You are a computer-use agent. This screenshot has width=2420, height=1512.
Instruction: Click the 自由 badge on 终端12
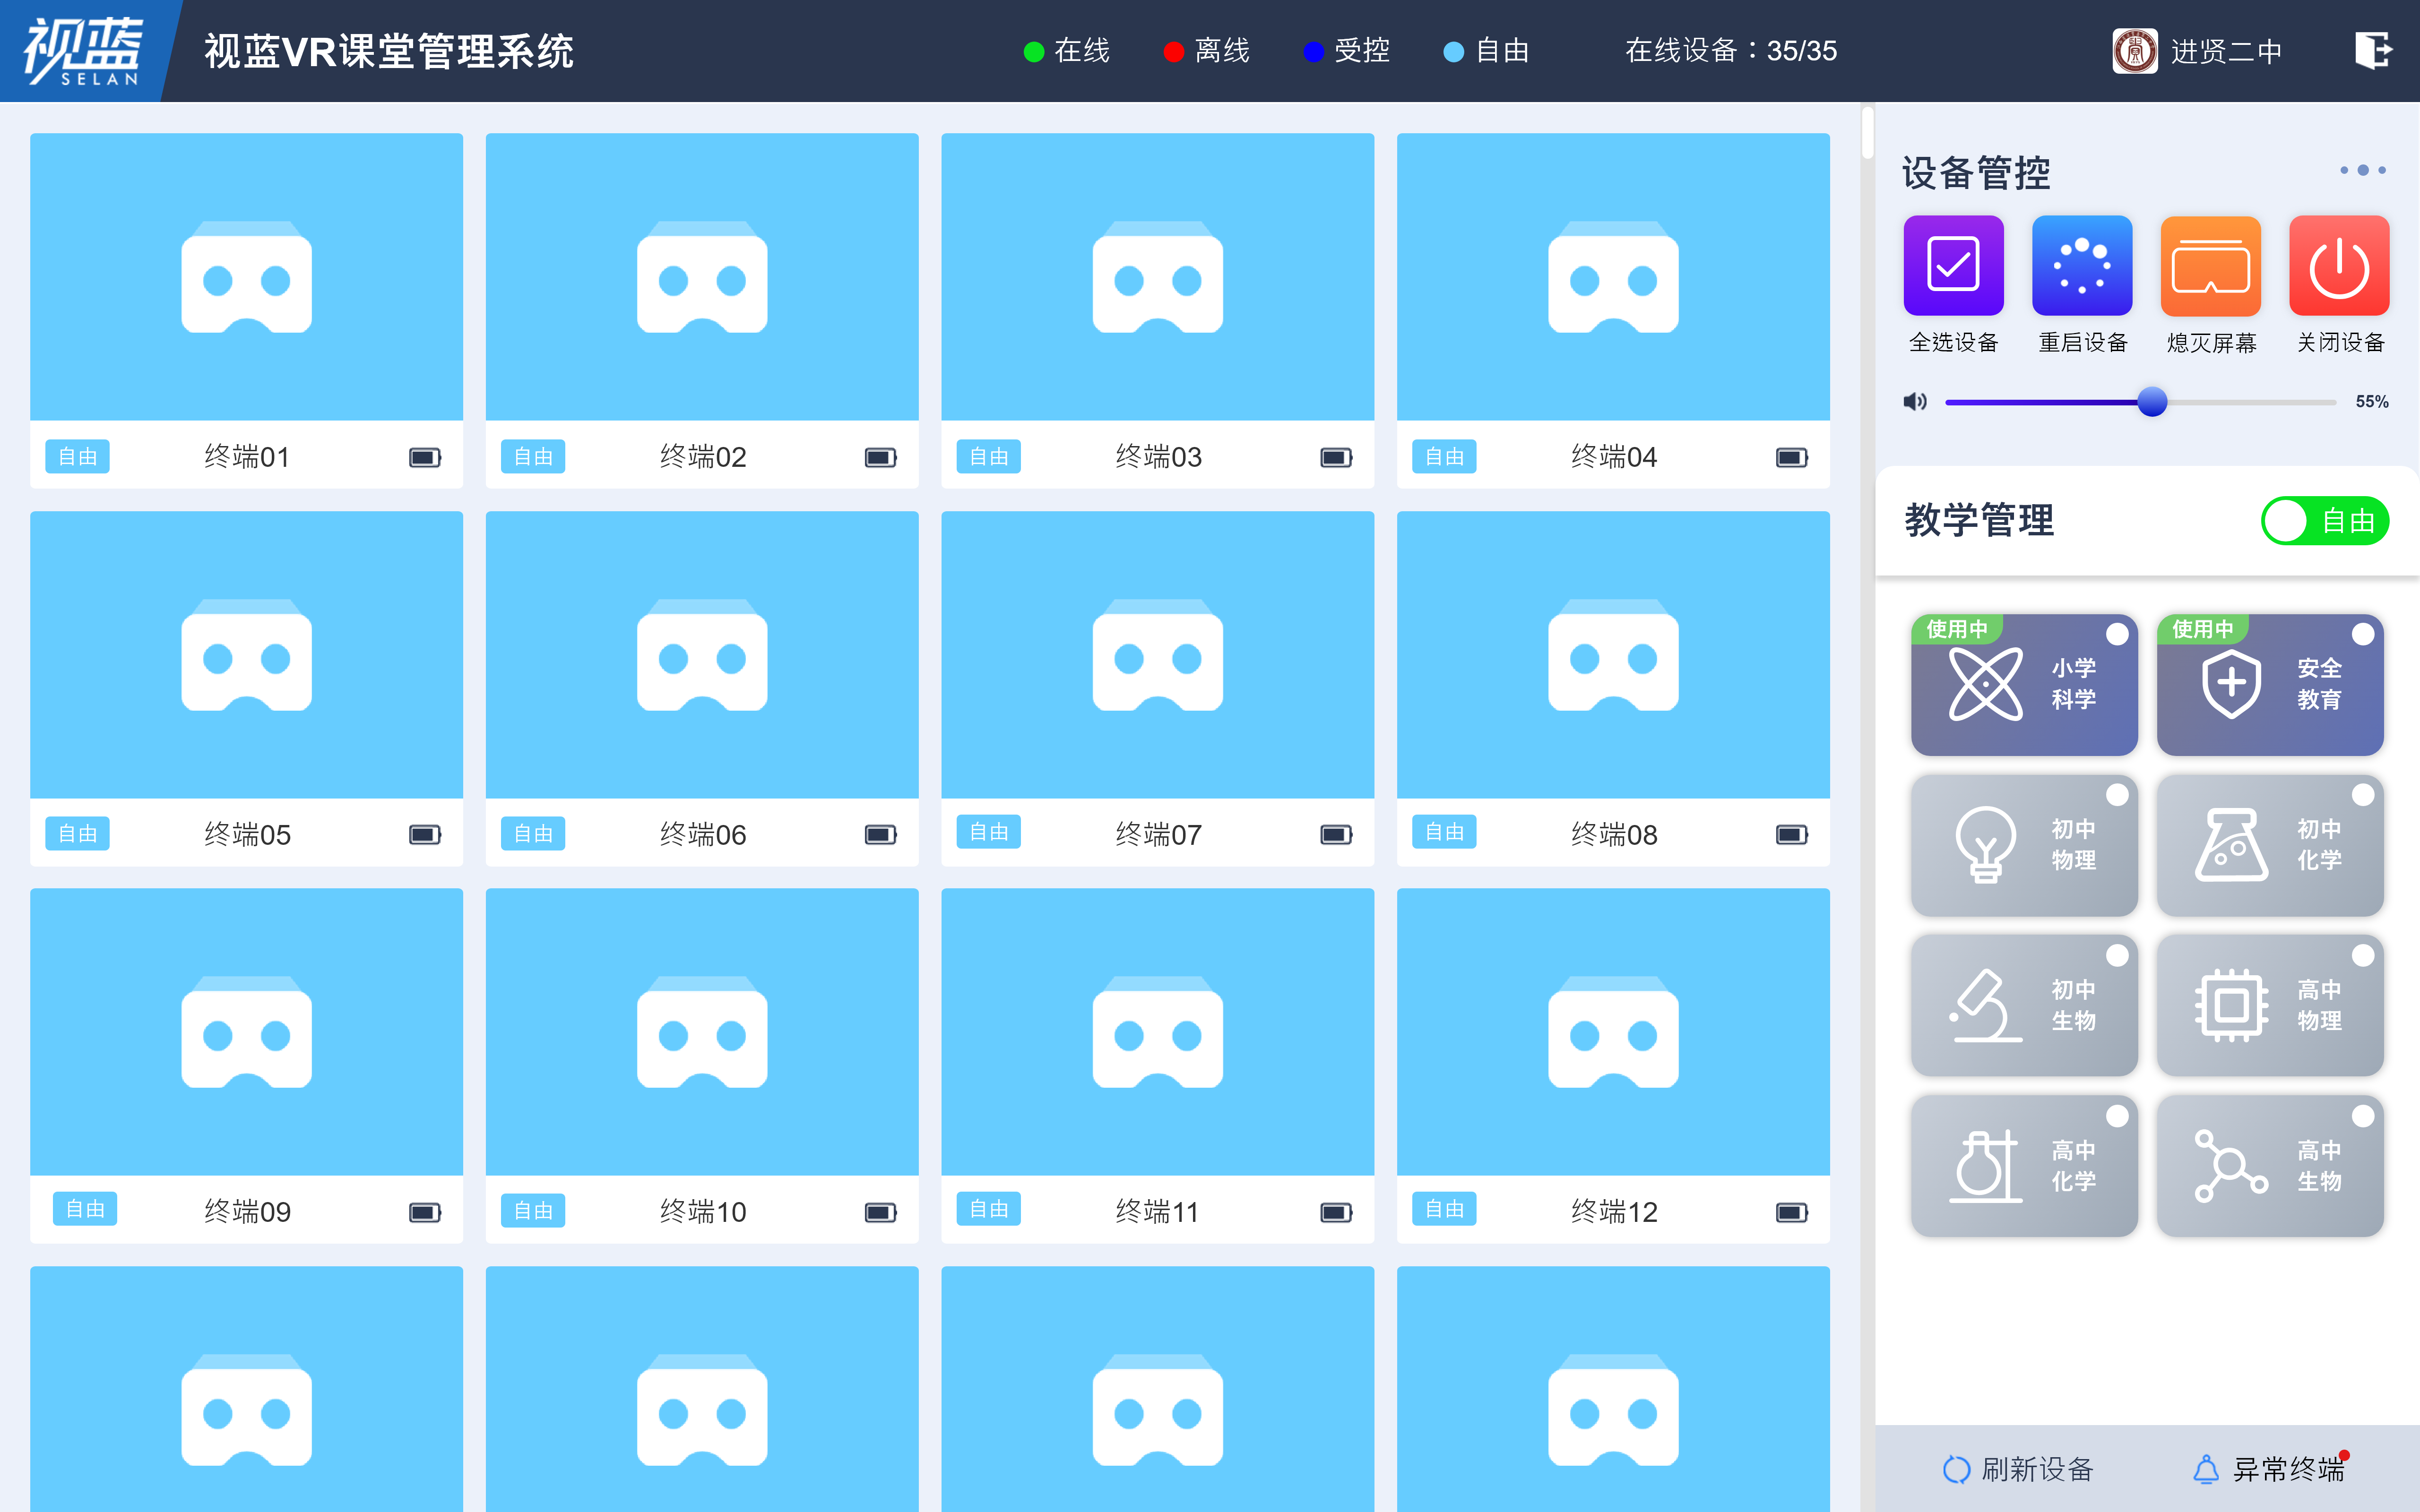tap(1444, 1209)
